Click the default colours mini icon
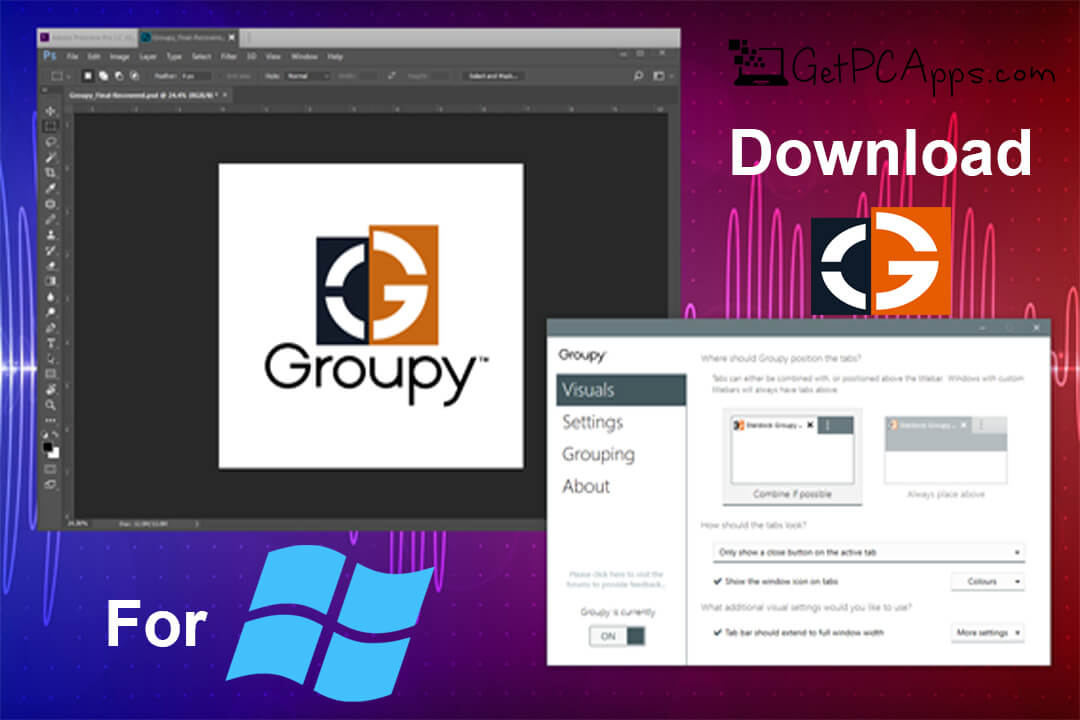The image size is (1080, 720). click(45, 435)
